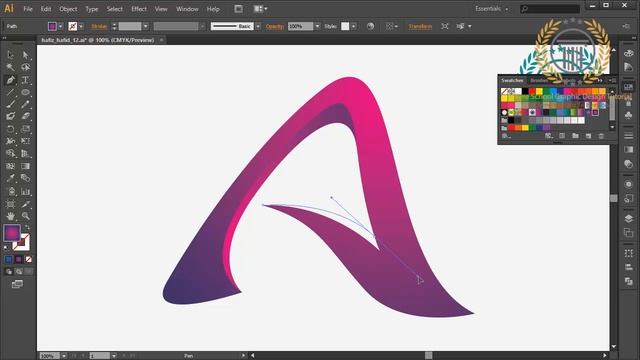Switch to the Brushes tab in panel

539,80
